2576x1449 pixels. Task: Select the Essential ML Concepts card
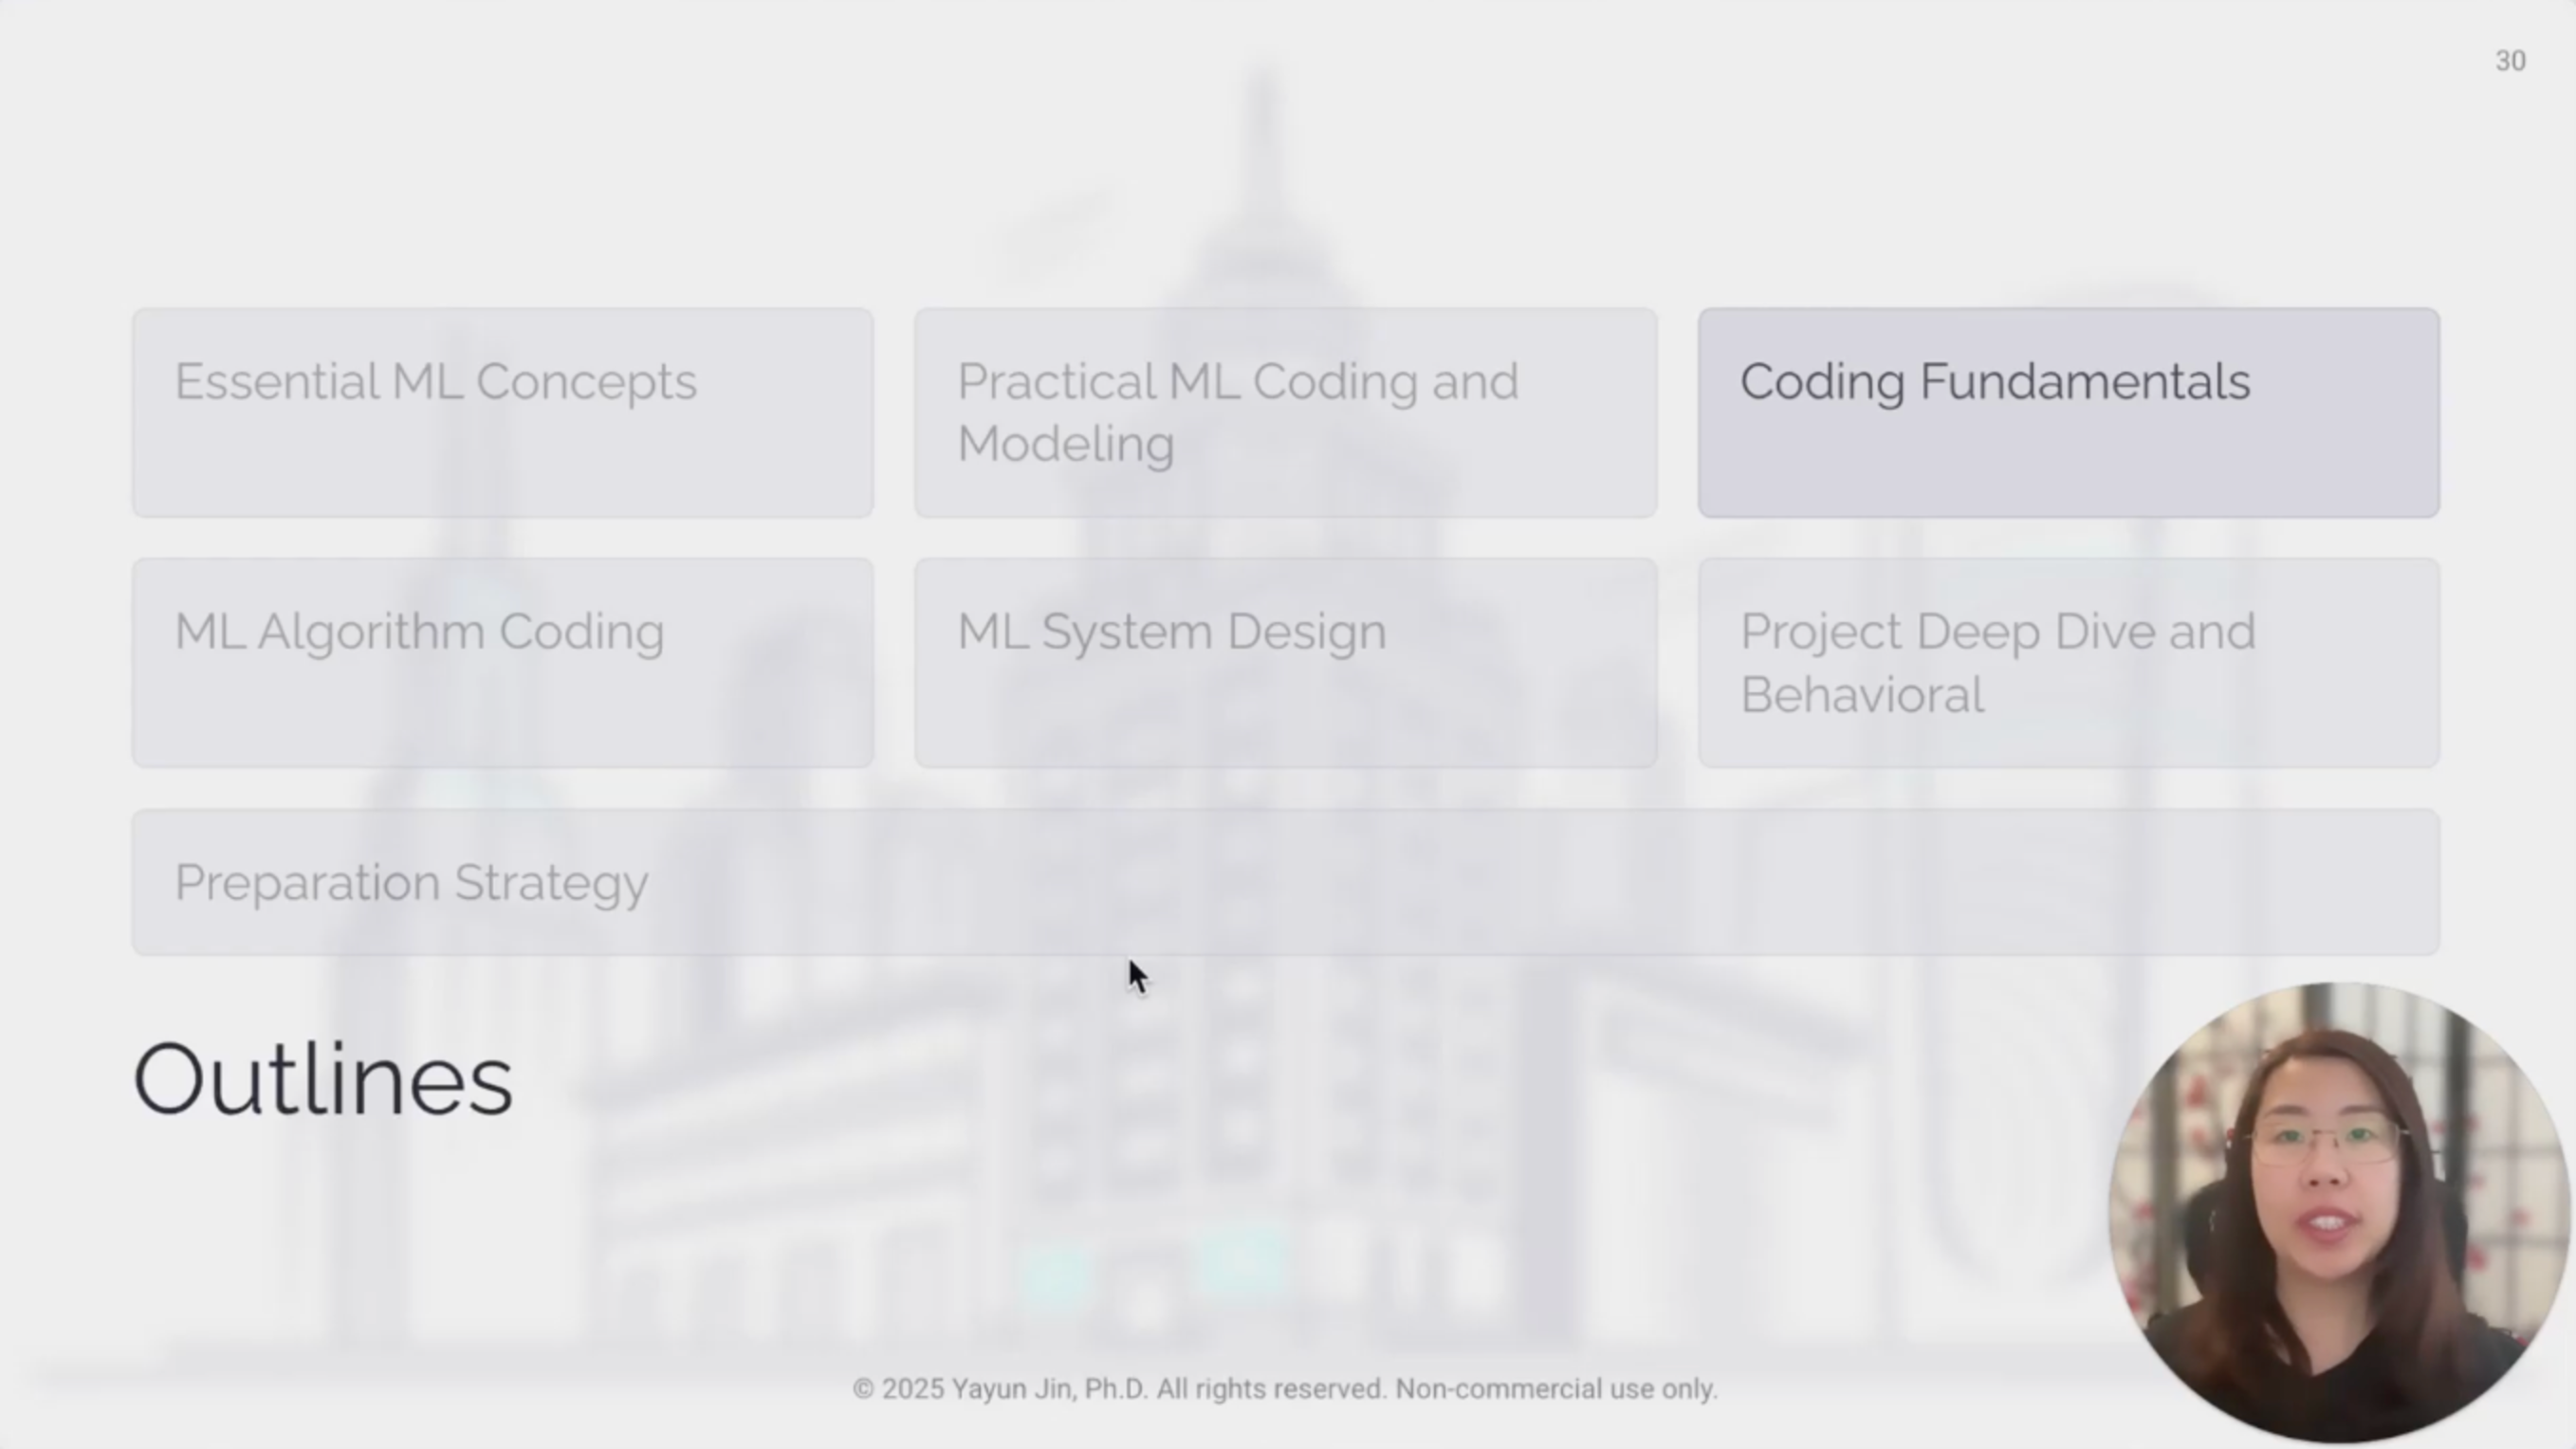(503, 413)
